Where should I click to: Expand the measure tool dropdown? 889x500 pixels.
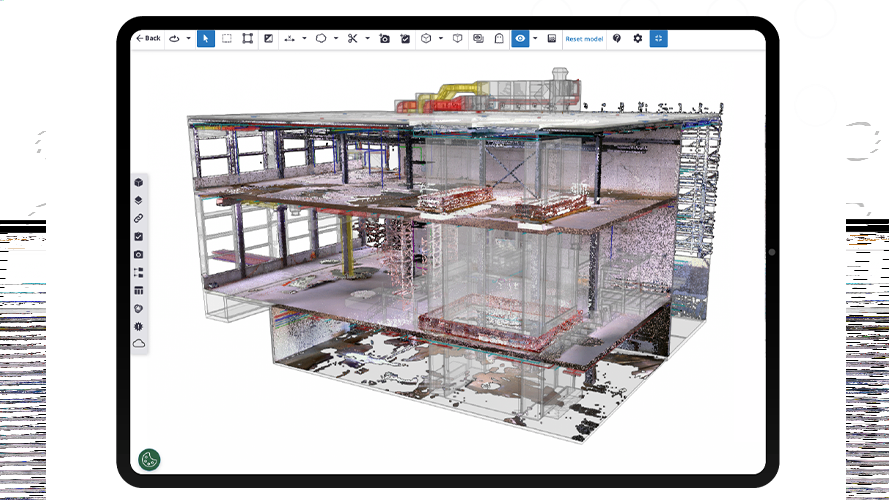(304, 39)
